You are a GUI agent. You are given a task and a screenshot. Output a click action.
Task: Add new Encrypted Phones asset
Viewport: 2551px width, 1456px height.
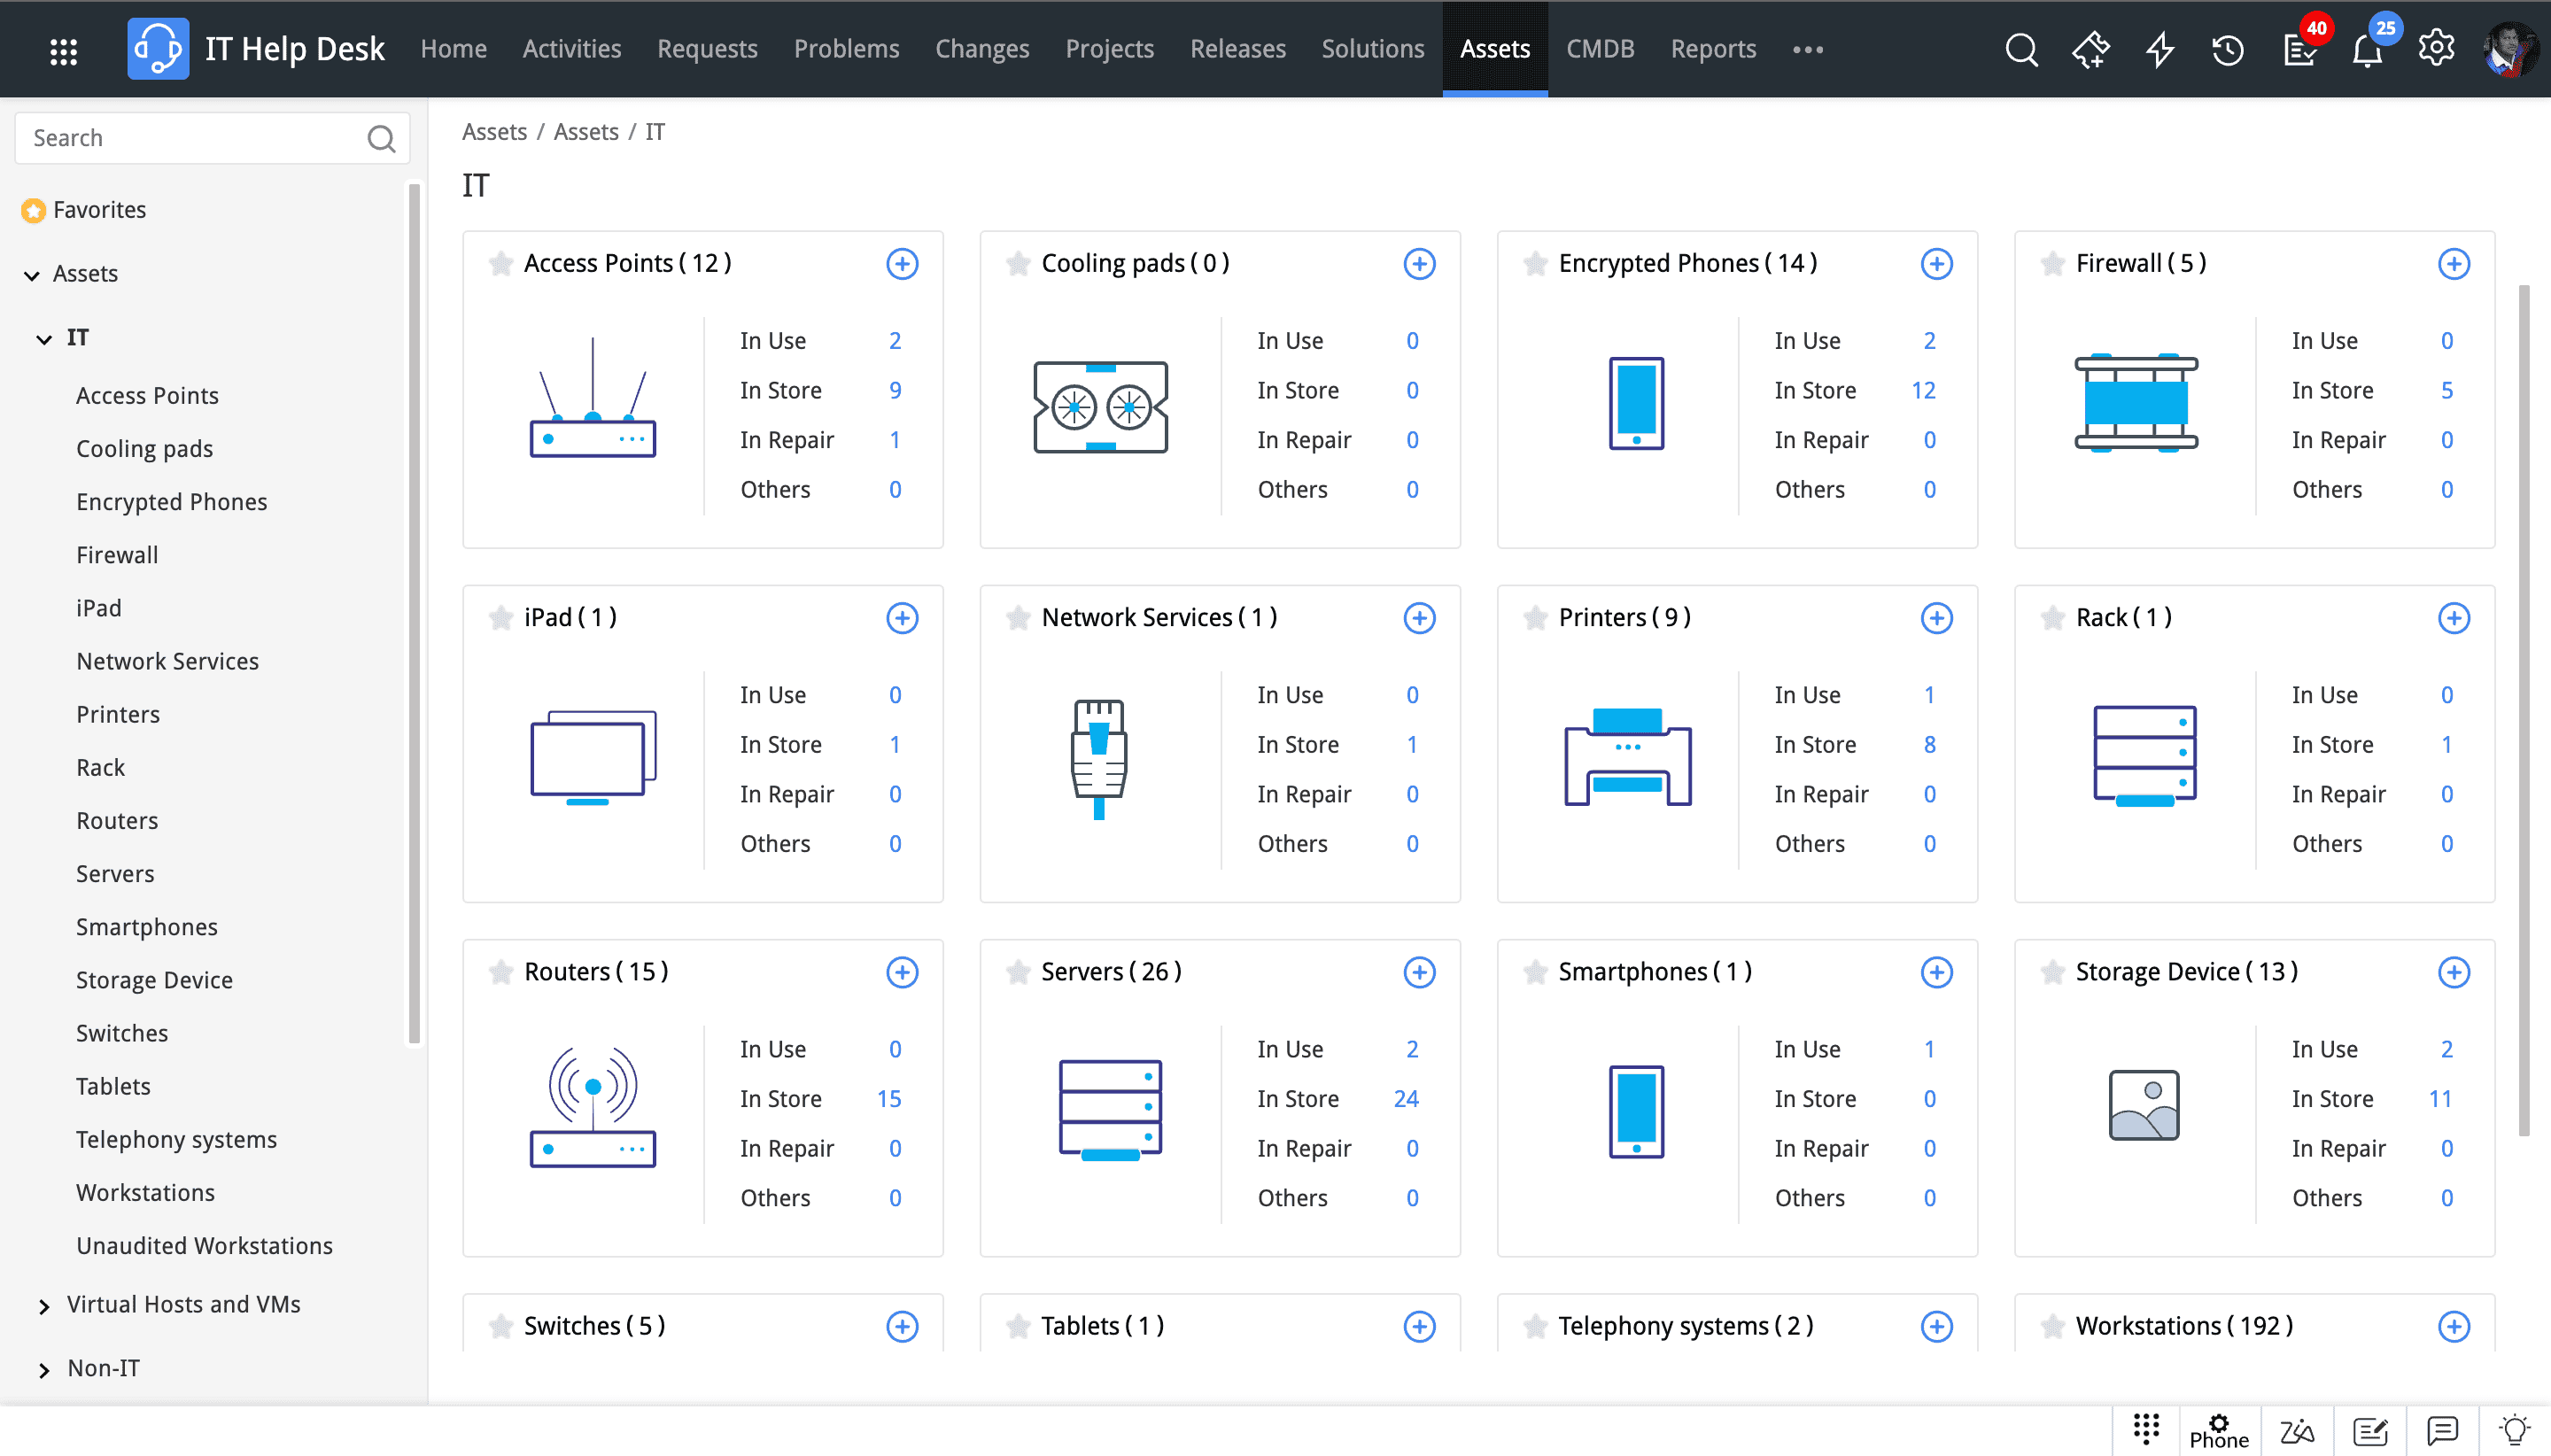click(1936, 264)
